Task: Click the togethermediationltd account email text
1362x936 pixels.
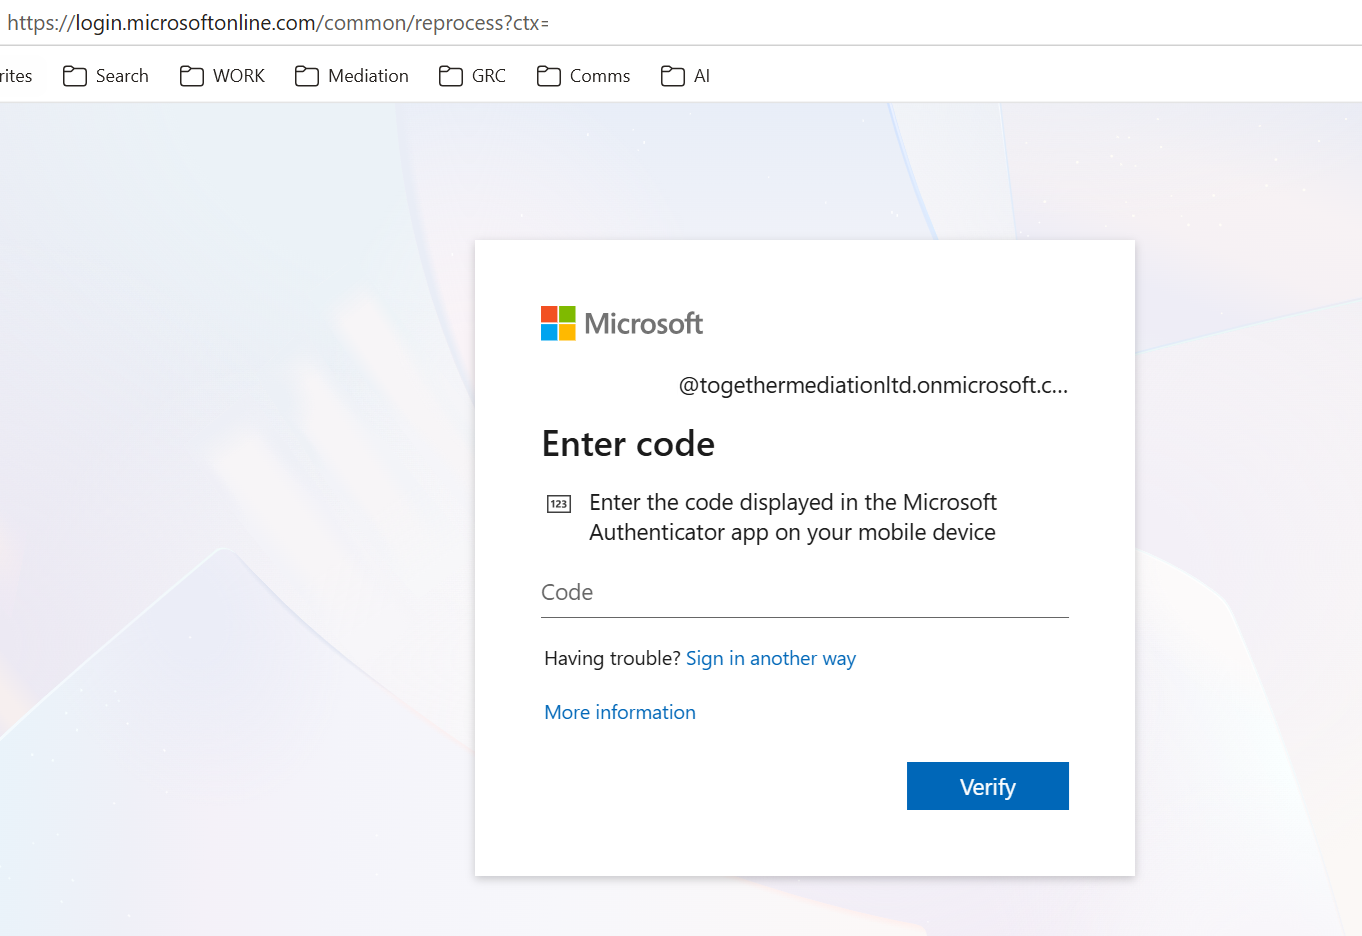Action: coord(873,386)
